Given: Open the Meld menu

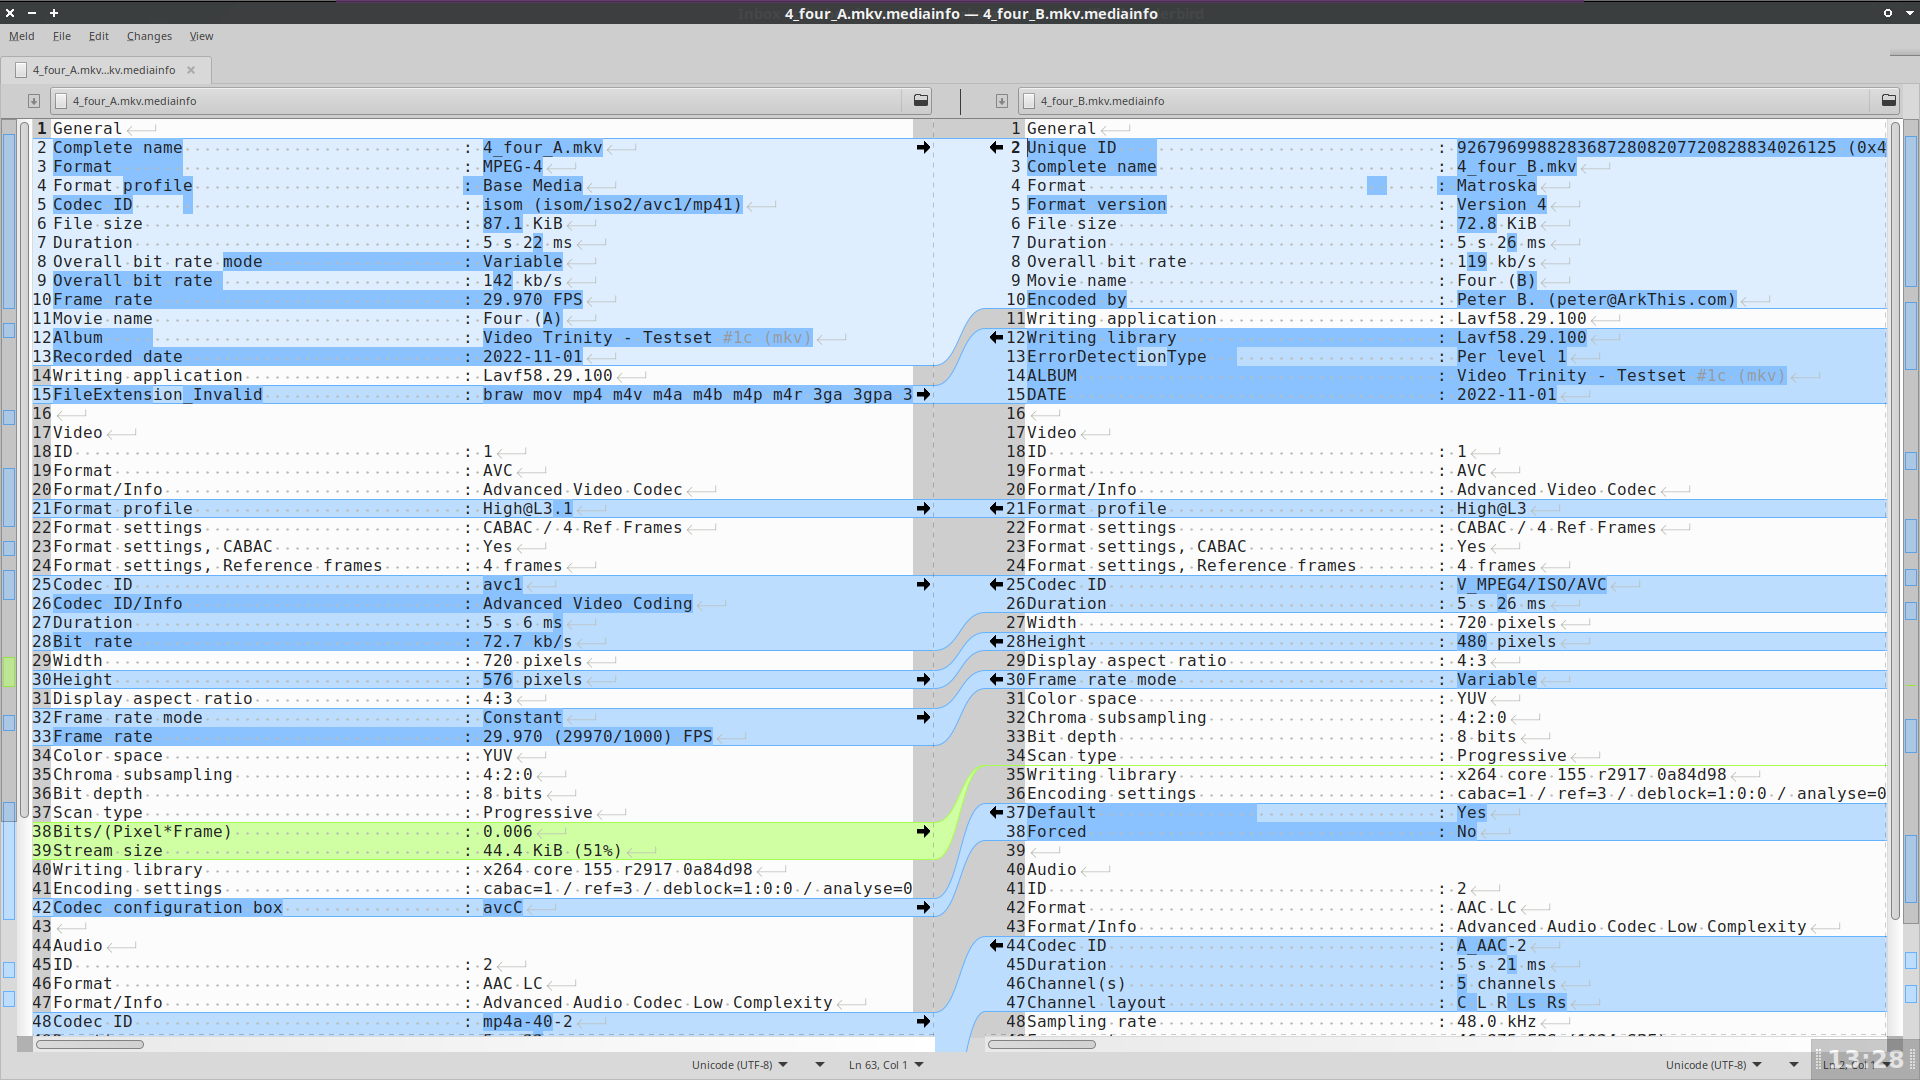Looking at the screenshot, I should coord(22,36).
